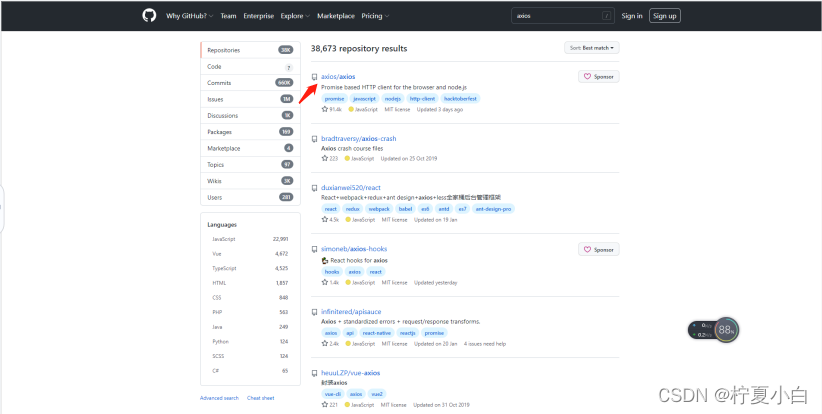This screenshot has width=822, height=414.
Task: Open Marketplace in the top navigation
Action: pos(336,16)
